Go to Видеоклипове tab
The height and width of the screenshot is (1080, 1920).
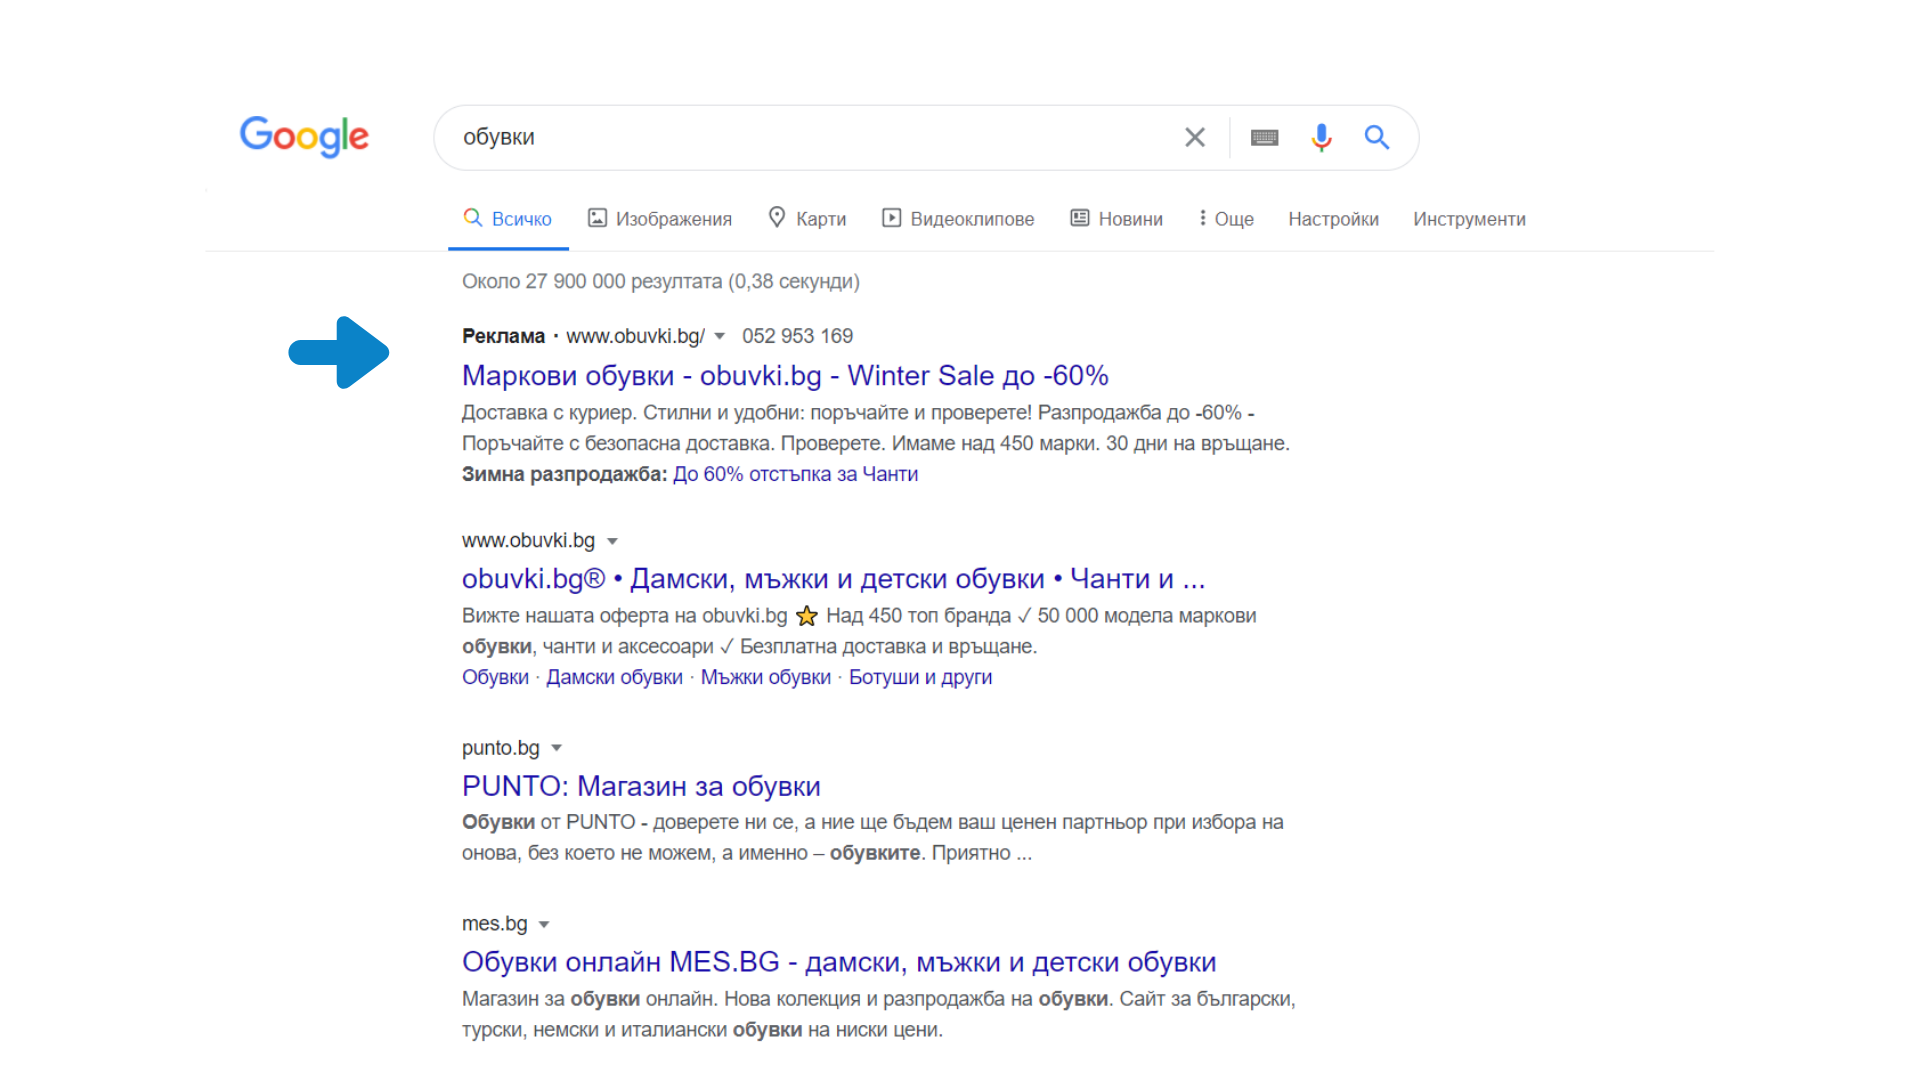pos(958,219)
